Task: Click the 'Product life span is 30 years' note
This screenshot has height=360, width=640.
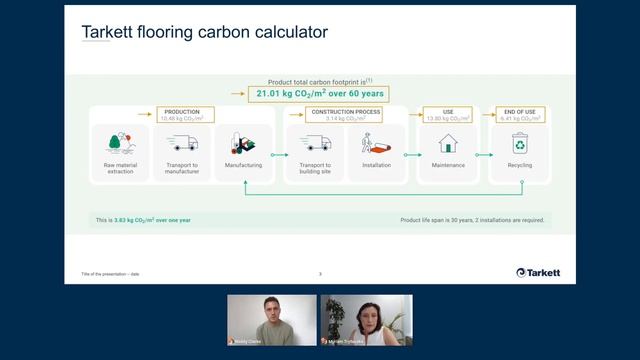Action: 472,220
